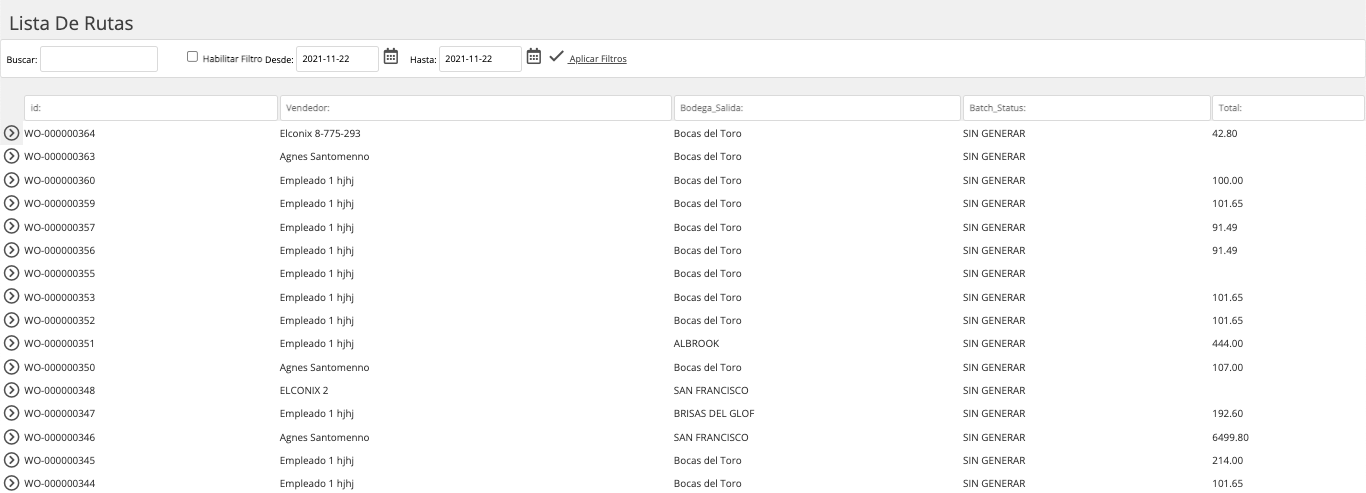Viewport: 1366px width, 493px height.
Task: Click Agnes Santomenno in row WO-000000346
Action: pyautogui.click(x=324, y=437)
